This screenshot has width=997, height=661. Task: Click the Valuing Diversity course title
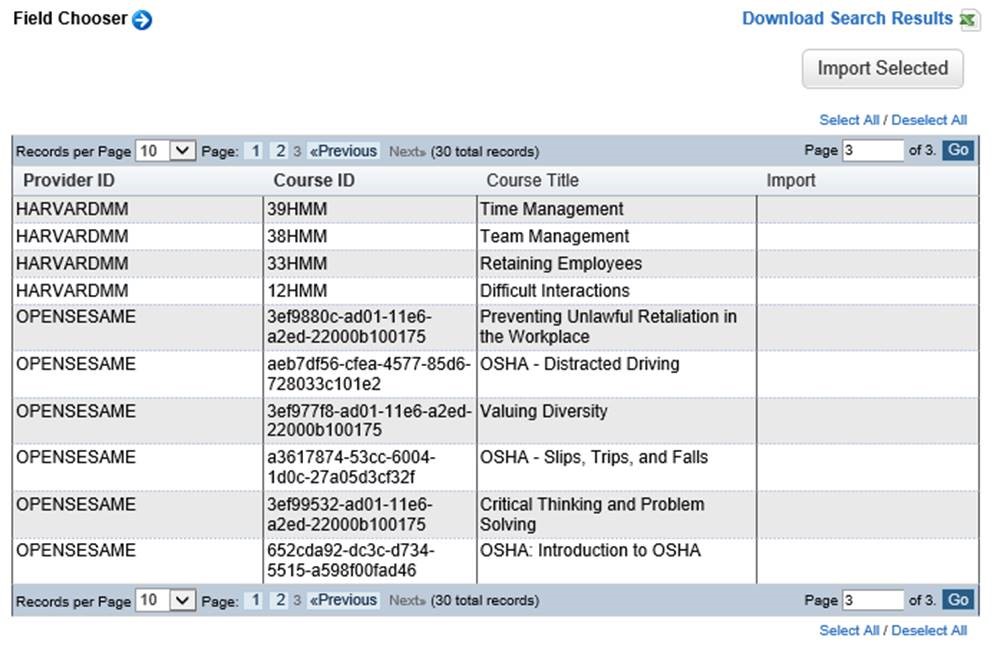click(x=544, y=411)
